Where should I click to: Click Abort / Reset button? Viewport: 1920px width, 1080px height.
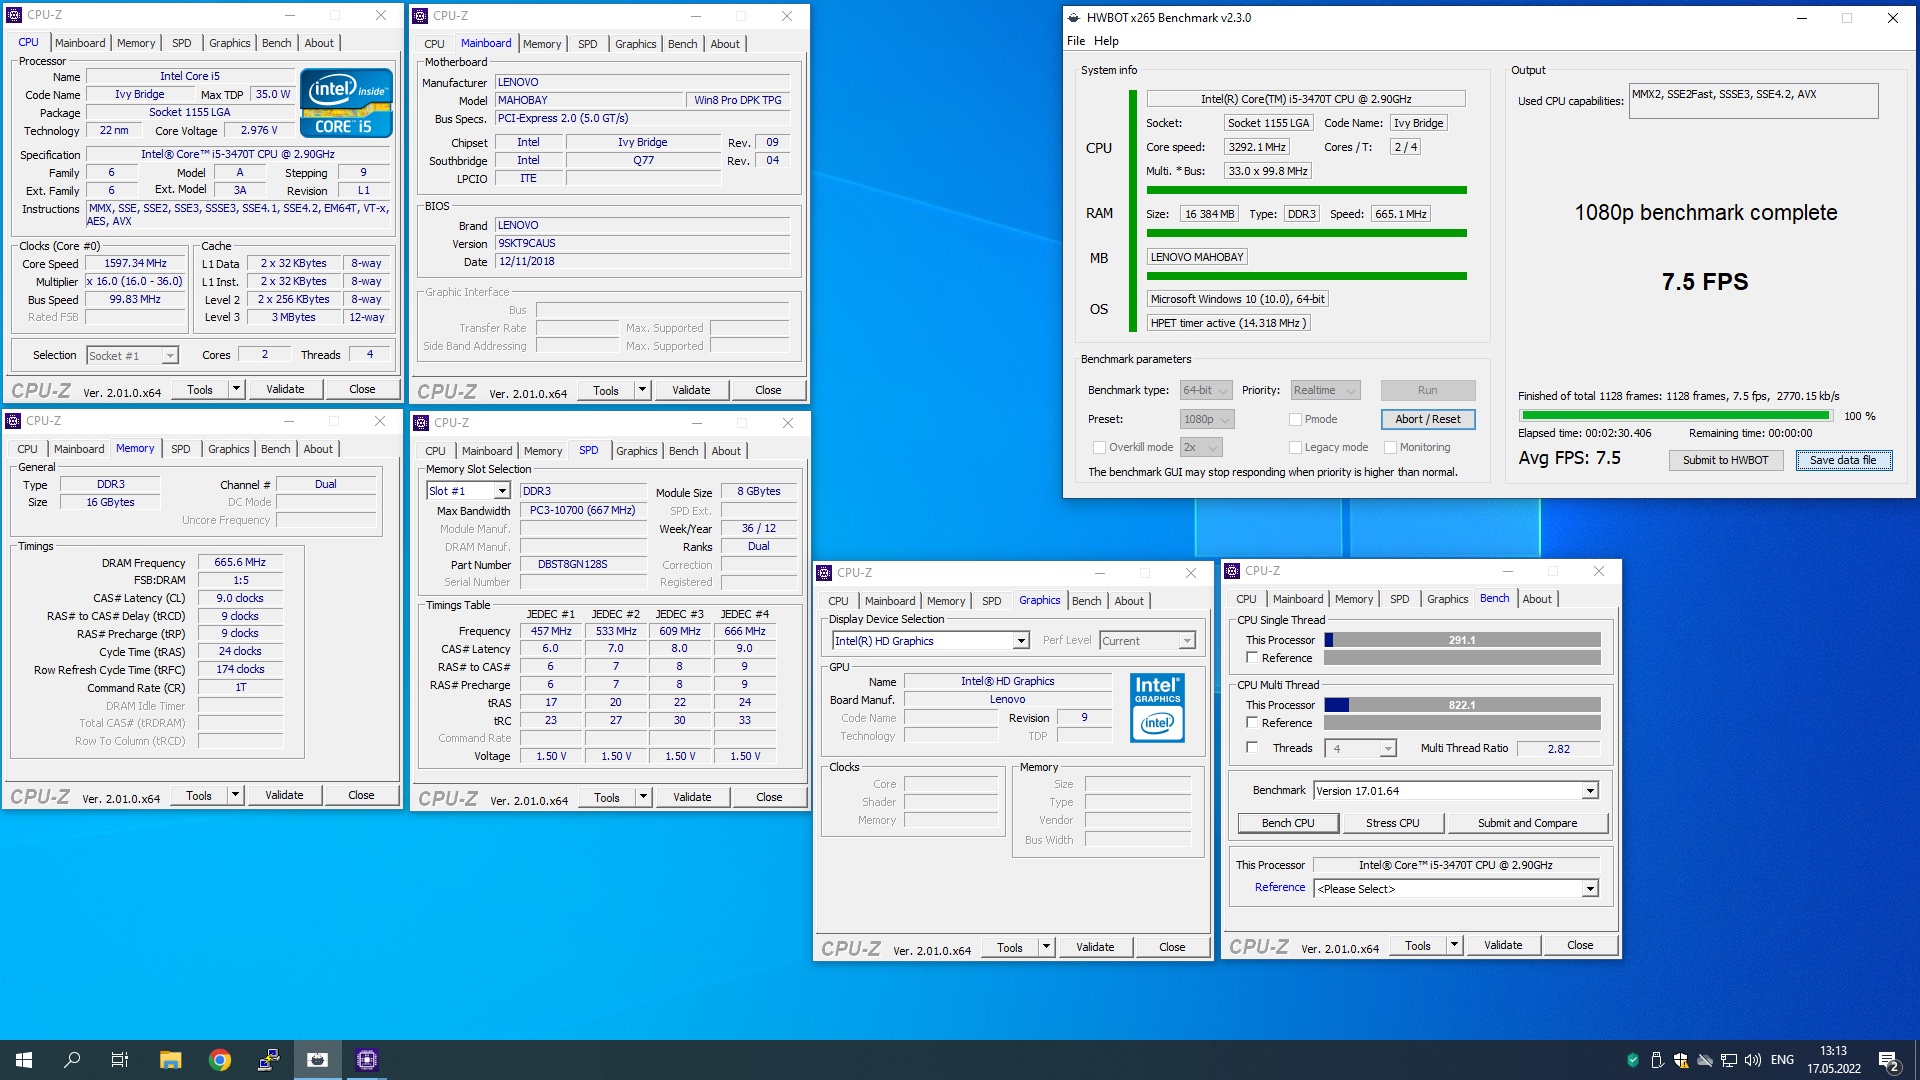click(1427, 419)
